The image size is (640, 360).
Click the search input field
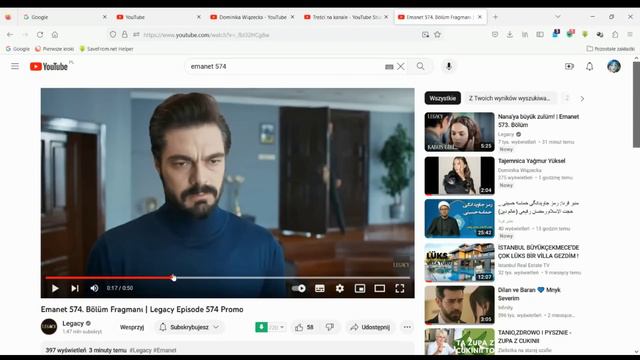click(286, 66)
